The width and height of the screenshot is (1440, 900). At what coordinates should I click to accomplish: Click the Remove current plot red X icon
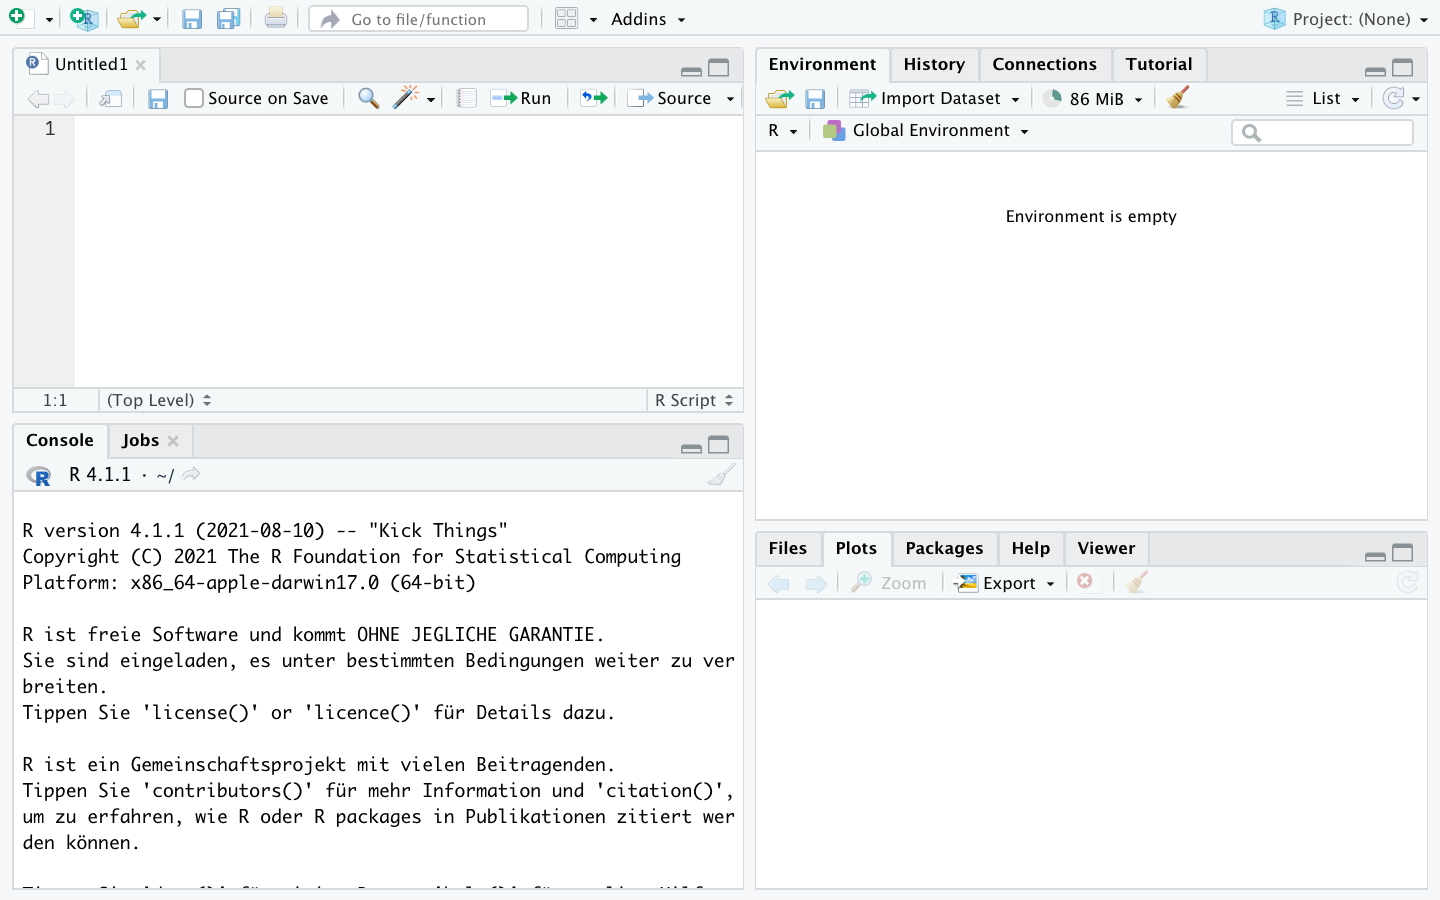tap(1085, 581)
